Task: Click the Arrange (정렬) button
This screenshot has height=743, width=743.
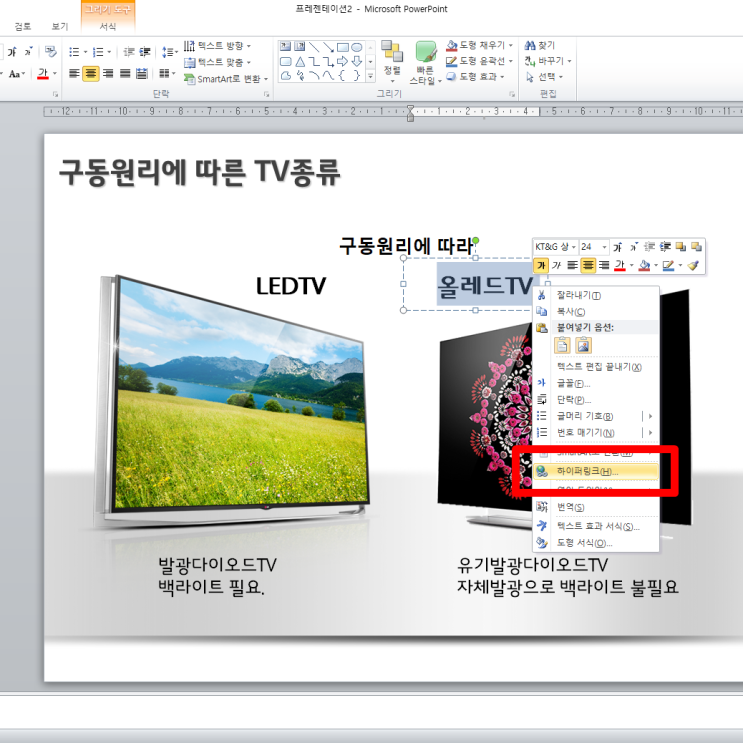Action: click(x=392, y=60)
